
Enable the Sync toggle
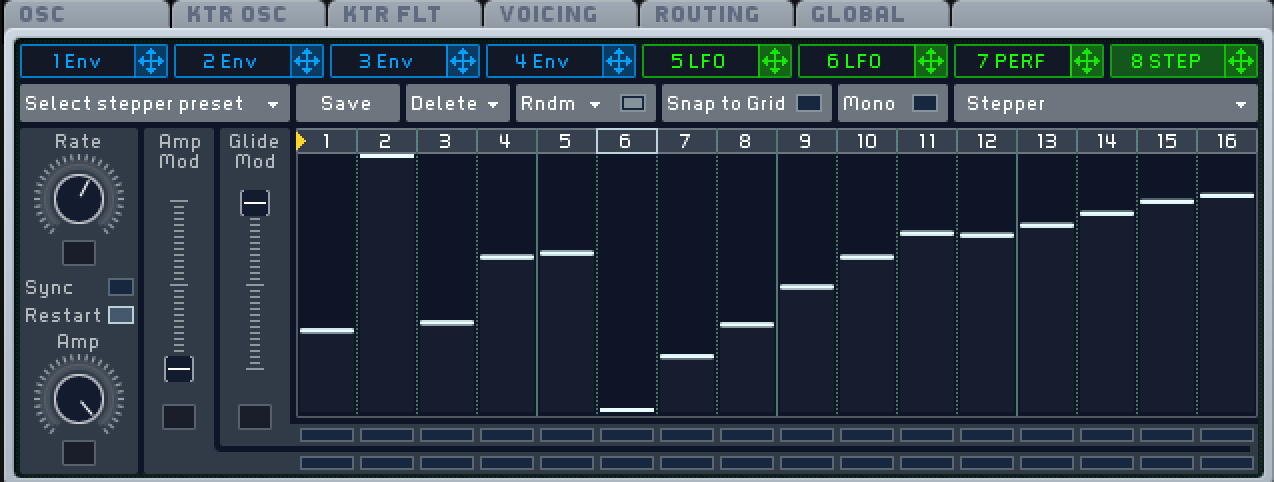pos(121,287)
